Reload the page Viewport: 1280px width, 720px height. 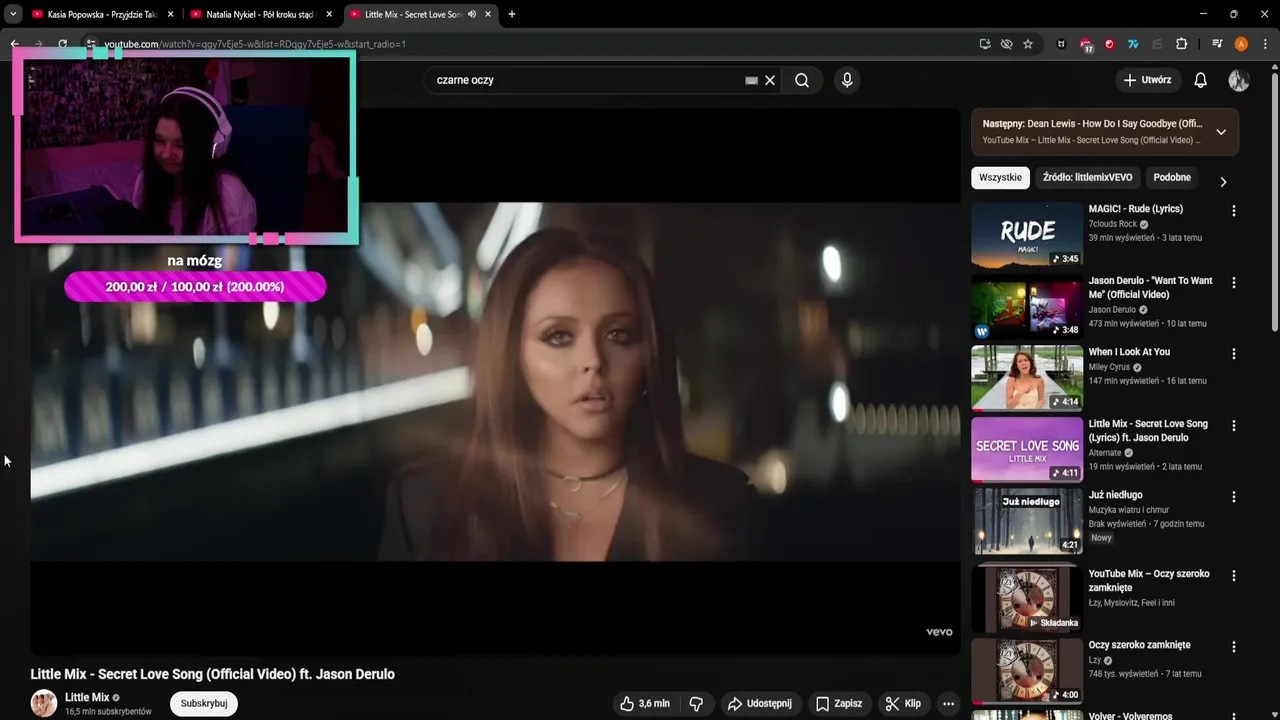click(62, 44)
